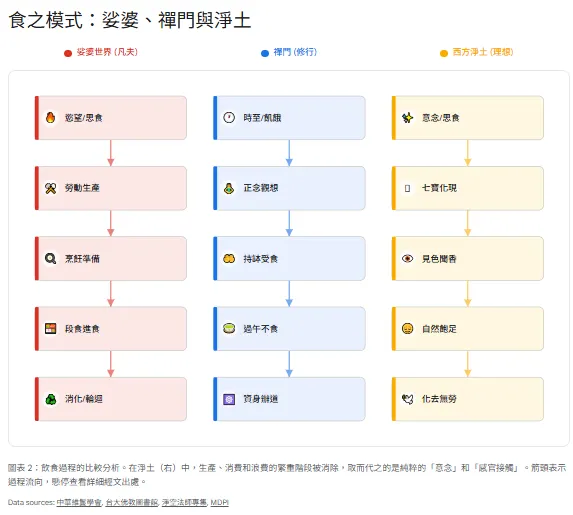Click the 資身辦道 node label
Image resolution: width=573 pixels, height=515 pixels.
coord(261,399)
